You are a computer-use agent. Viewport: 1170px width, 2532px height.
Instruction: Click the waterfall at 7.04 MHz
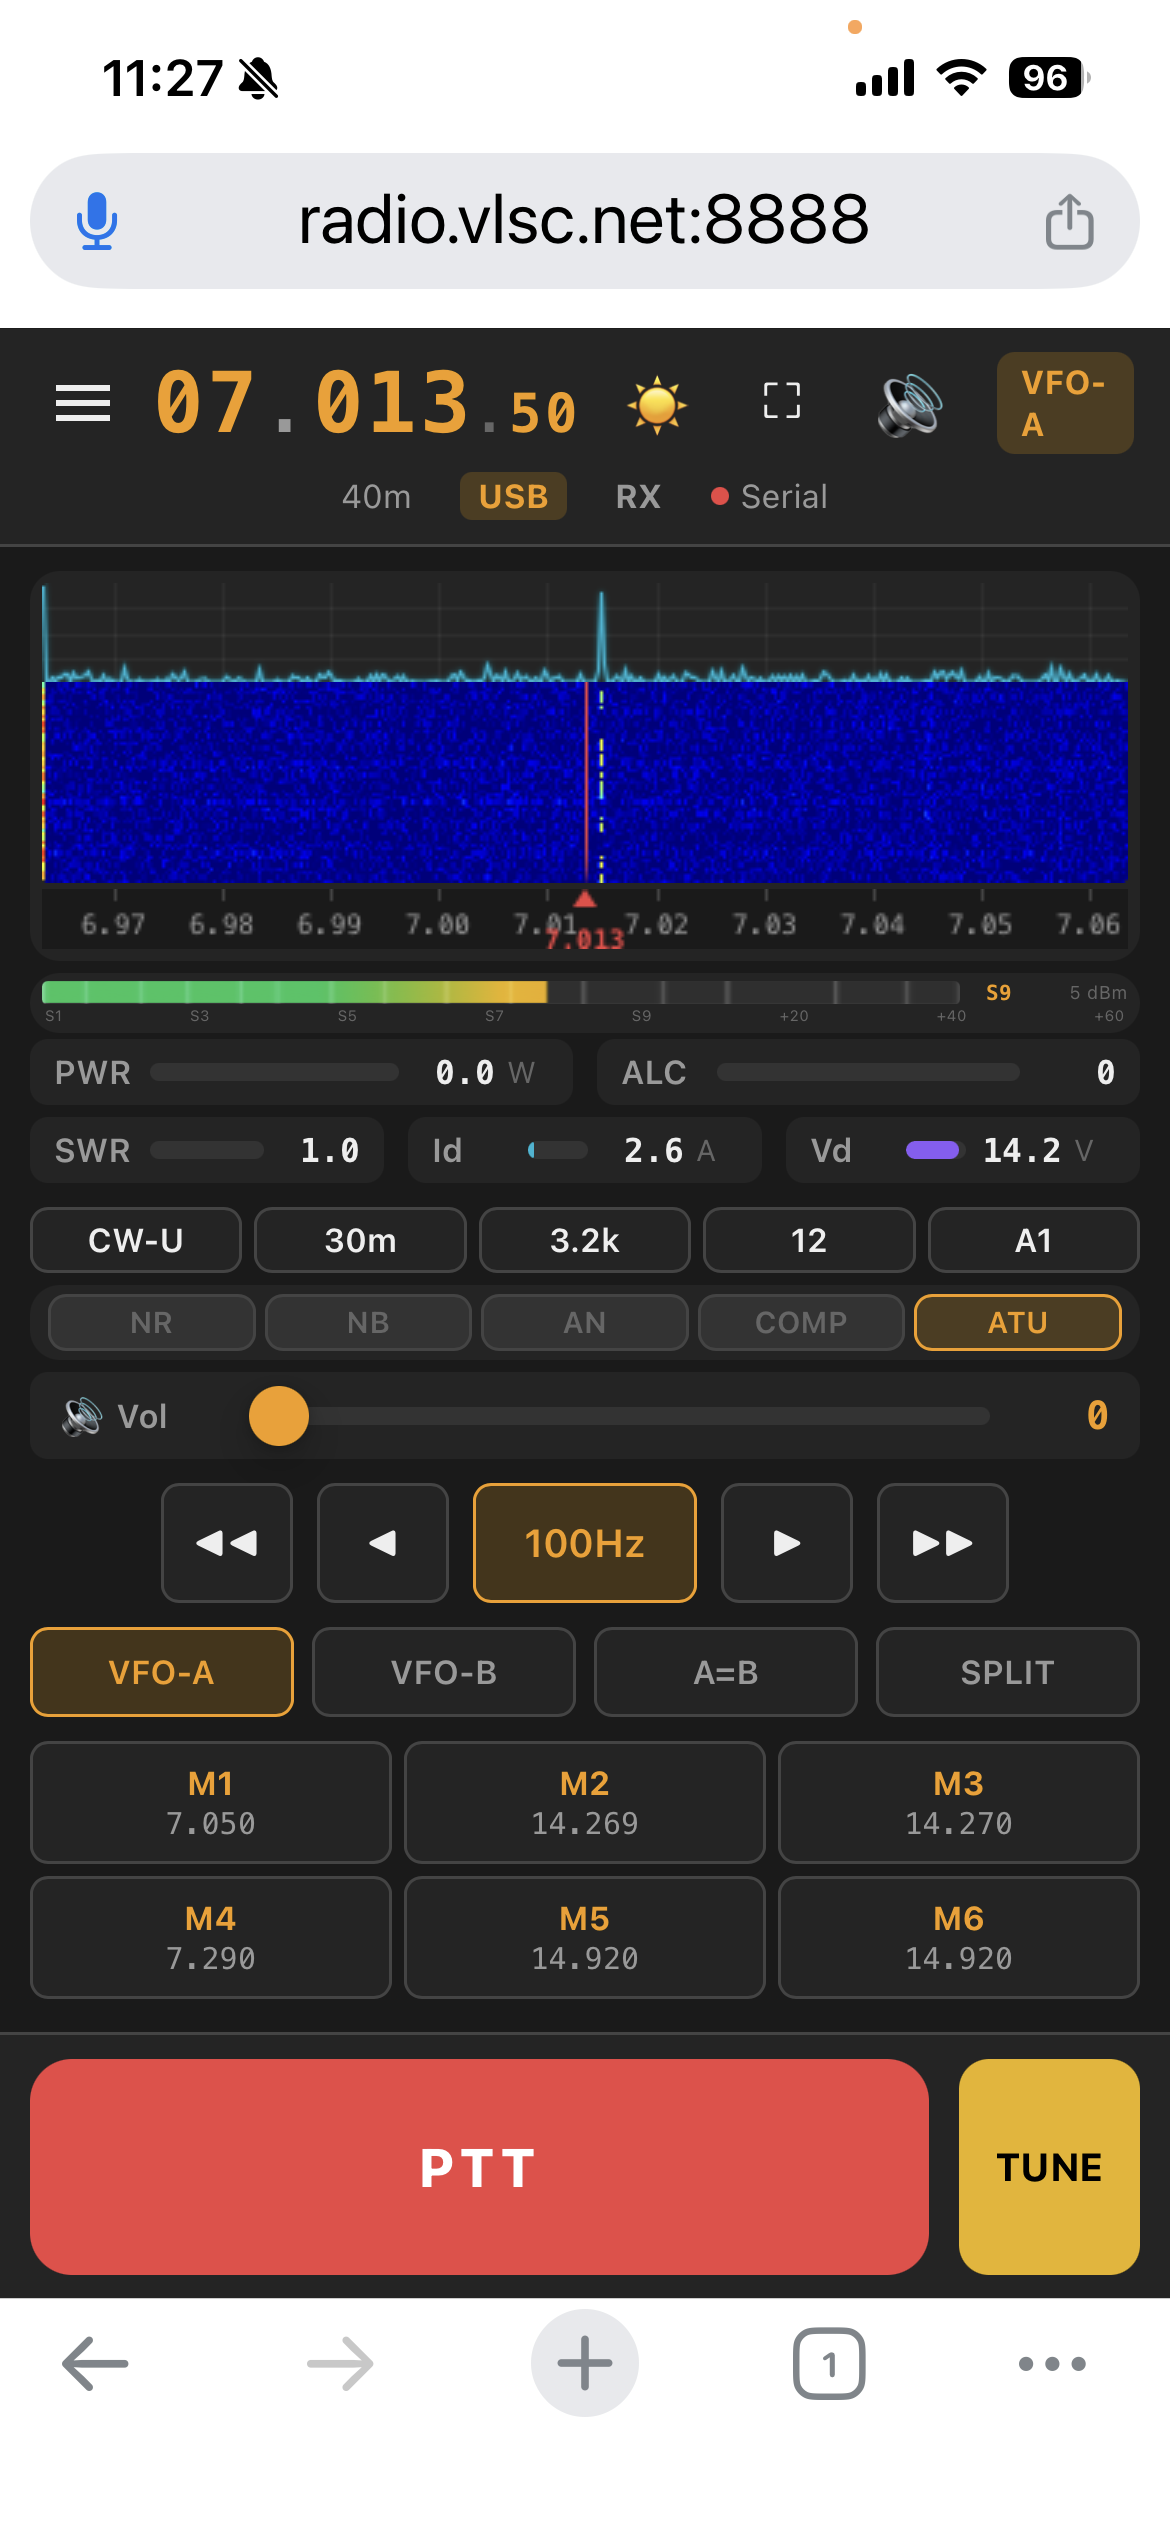pyautogui.click(x=873, y=782)
